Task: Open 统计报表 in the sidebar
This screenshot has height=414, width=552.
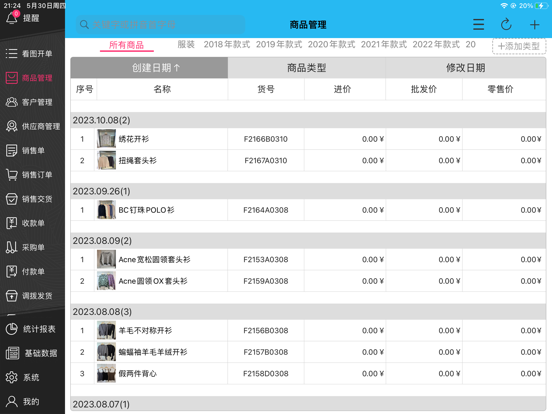Action: tap(30, 329)
